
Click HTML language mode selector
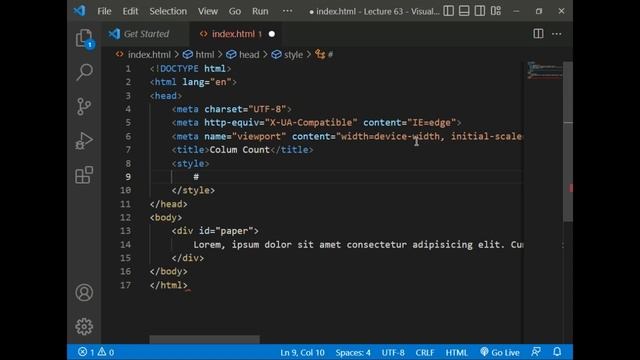pos(456,352)
